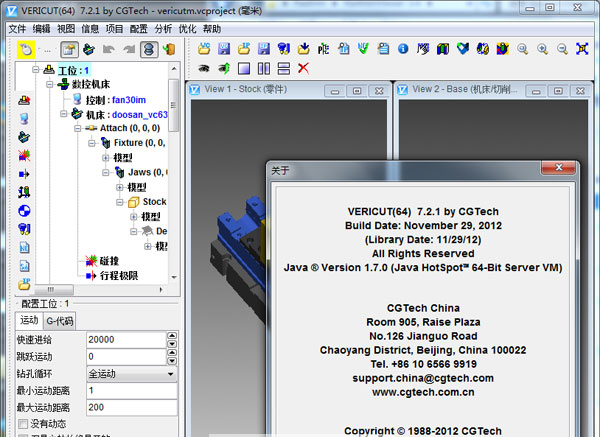The height and width of the screenshot is (437, 600).
Task: Click the eye view icon in second toolbar row
Action: point(204,67)
